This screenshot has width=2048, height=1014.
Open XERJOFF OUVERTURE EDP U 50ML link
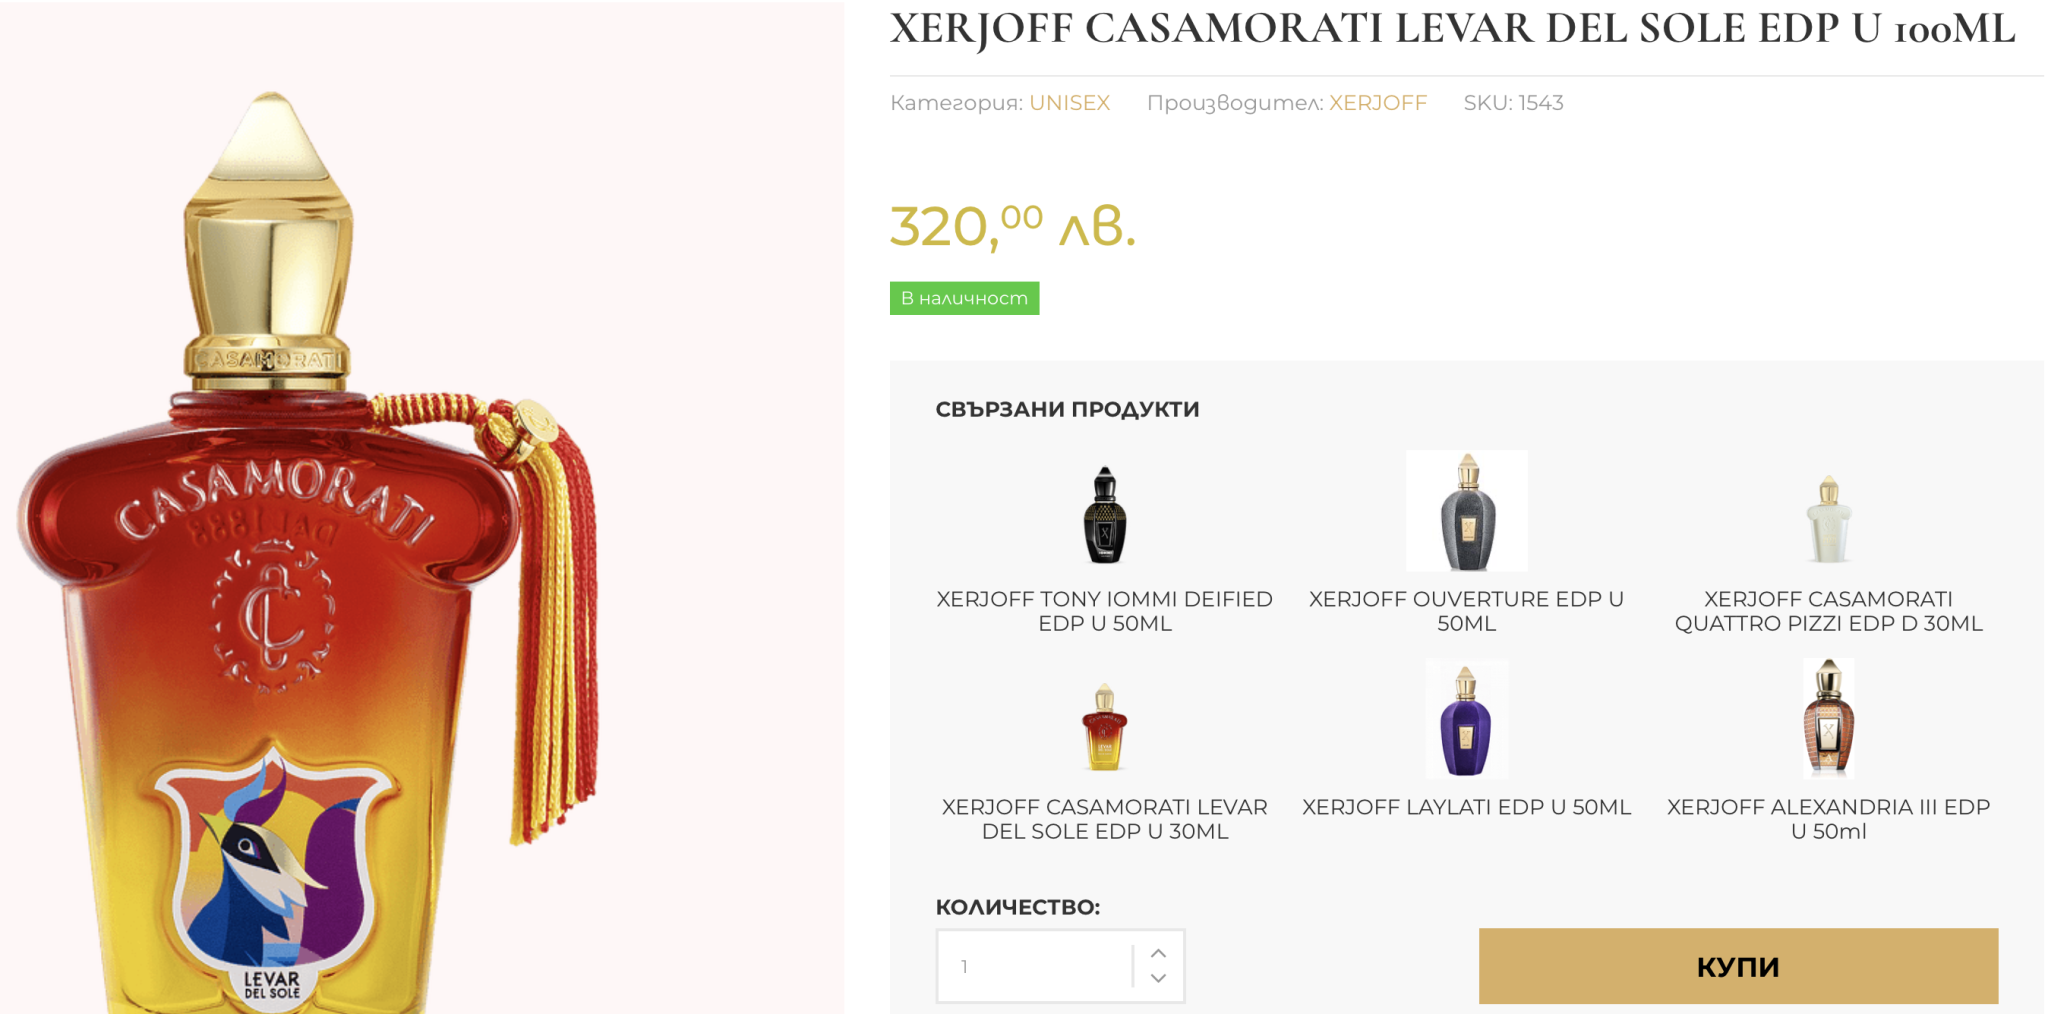click(1466, 611)
